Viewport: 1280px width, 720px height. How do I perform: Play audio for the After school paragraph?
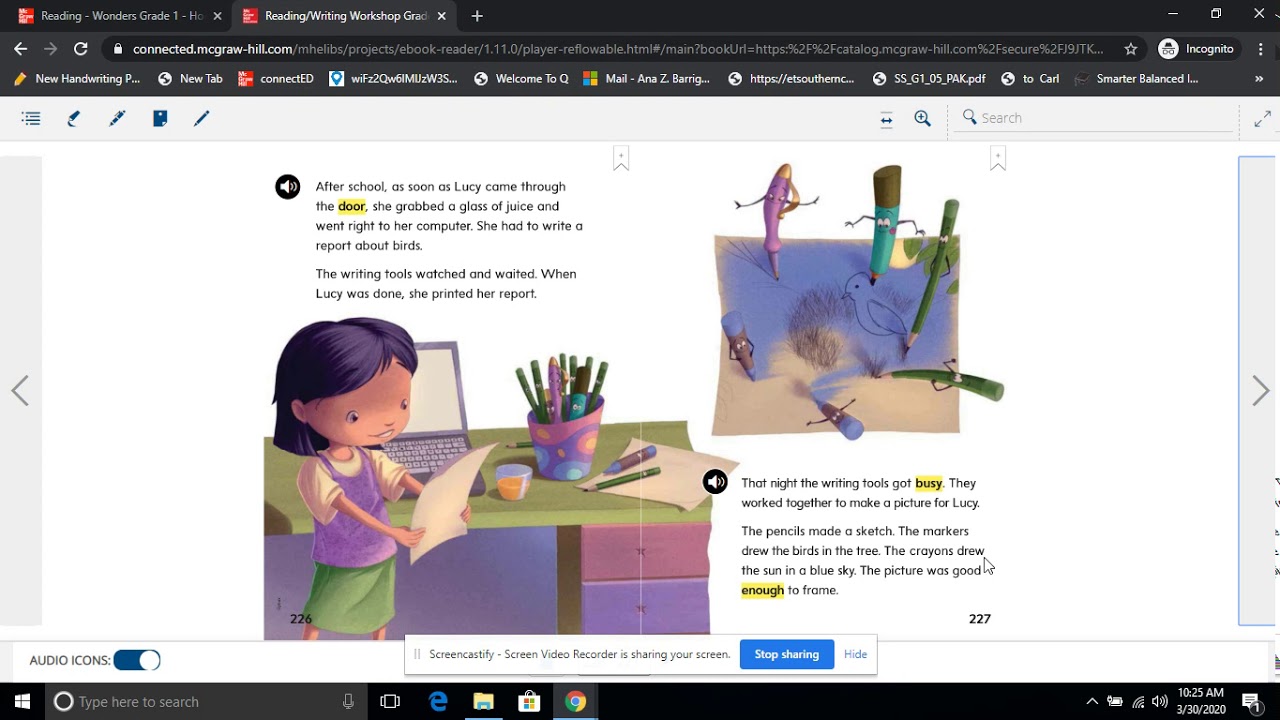click(288, 187)
